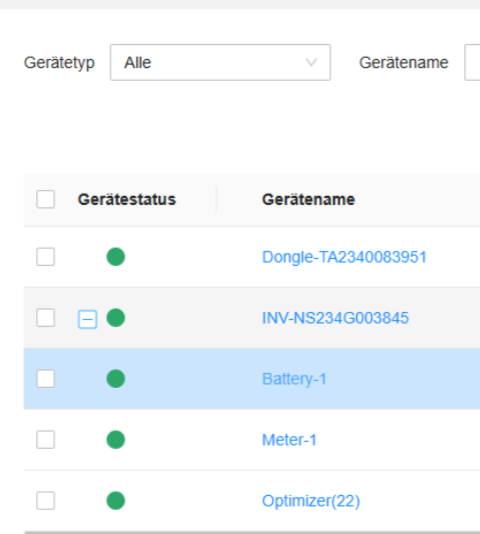Click the green status dot for Dongle-TA2340083951
Viewport: 480px width, 534px height.
coord(116,257)
